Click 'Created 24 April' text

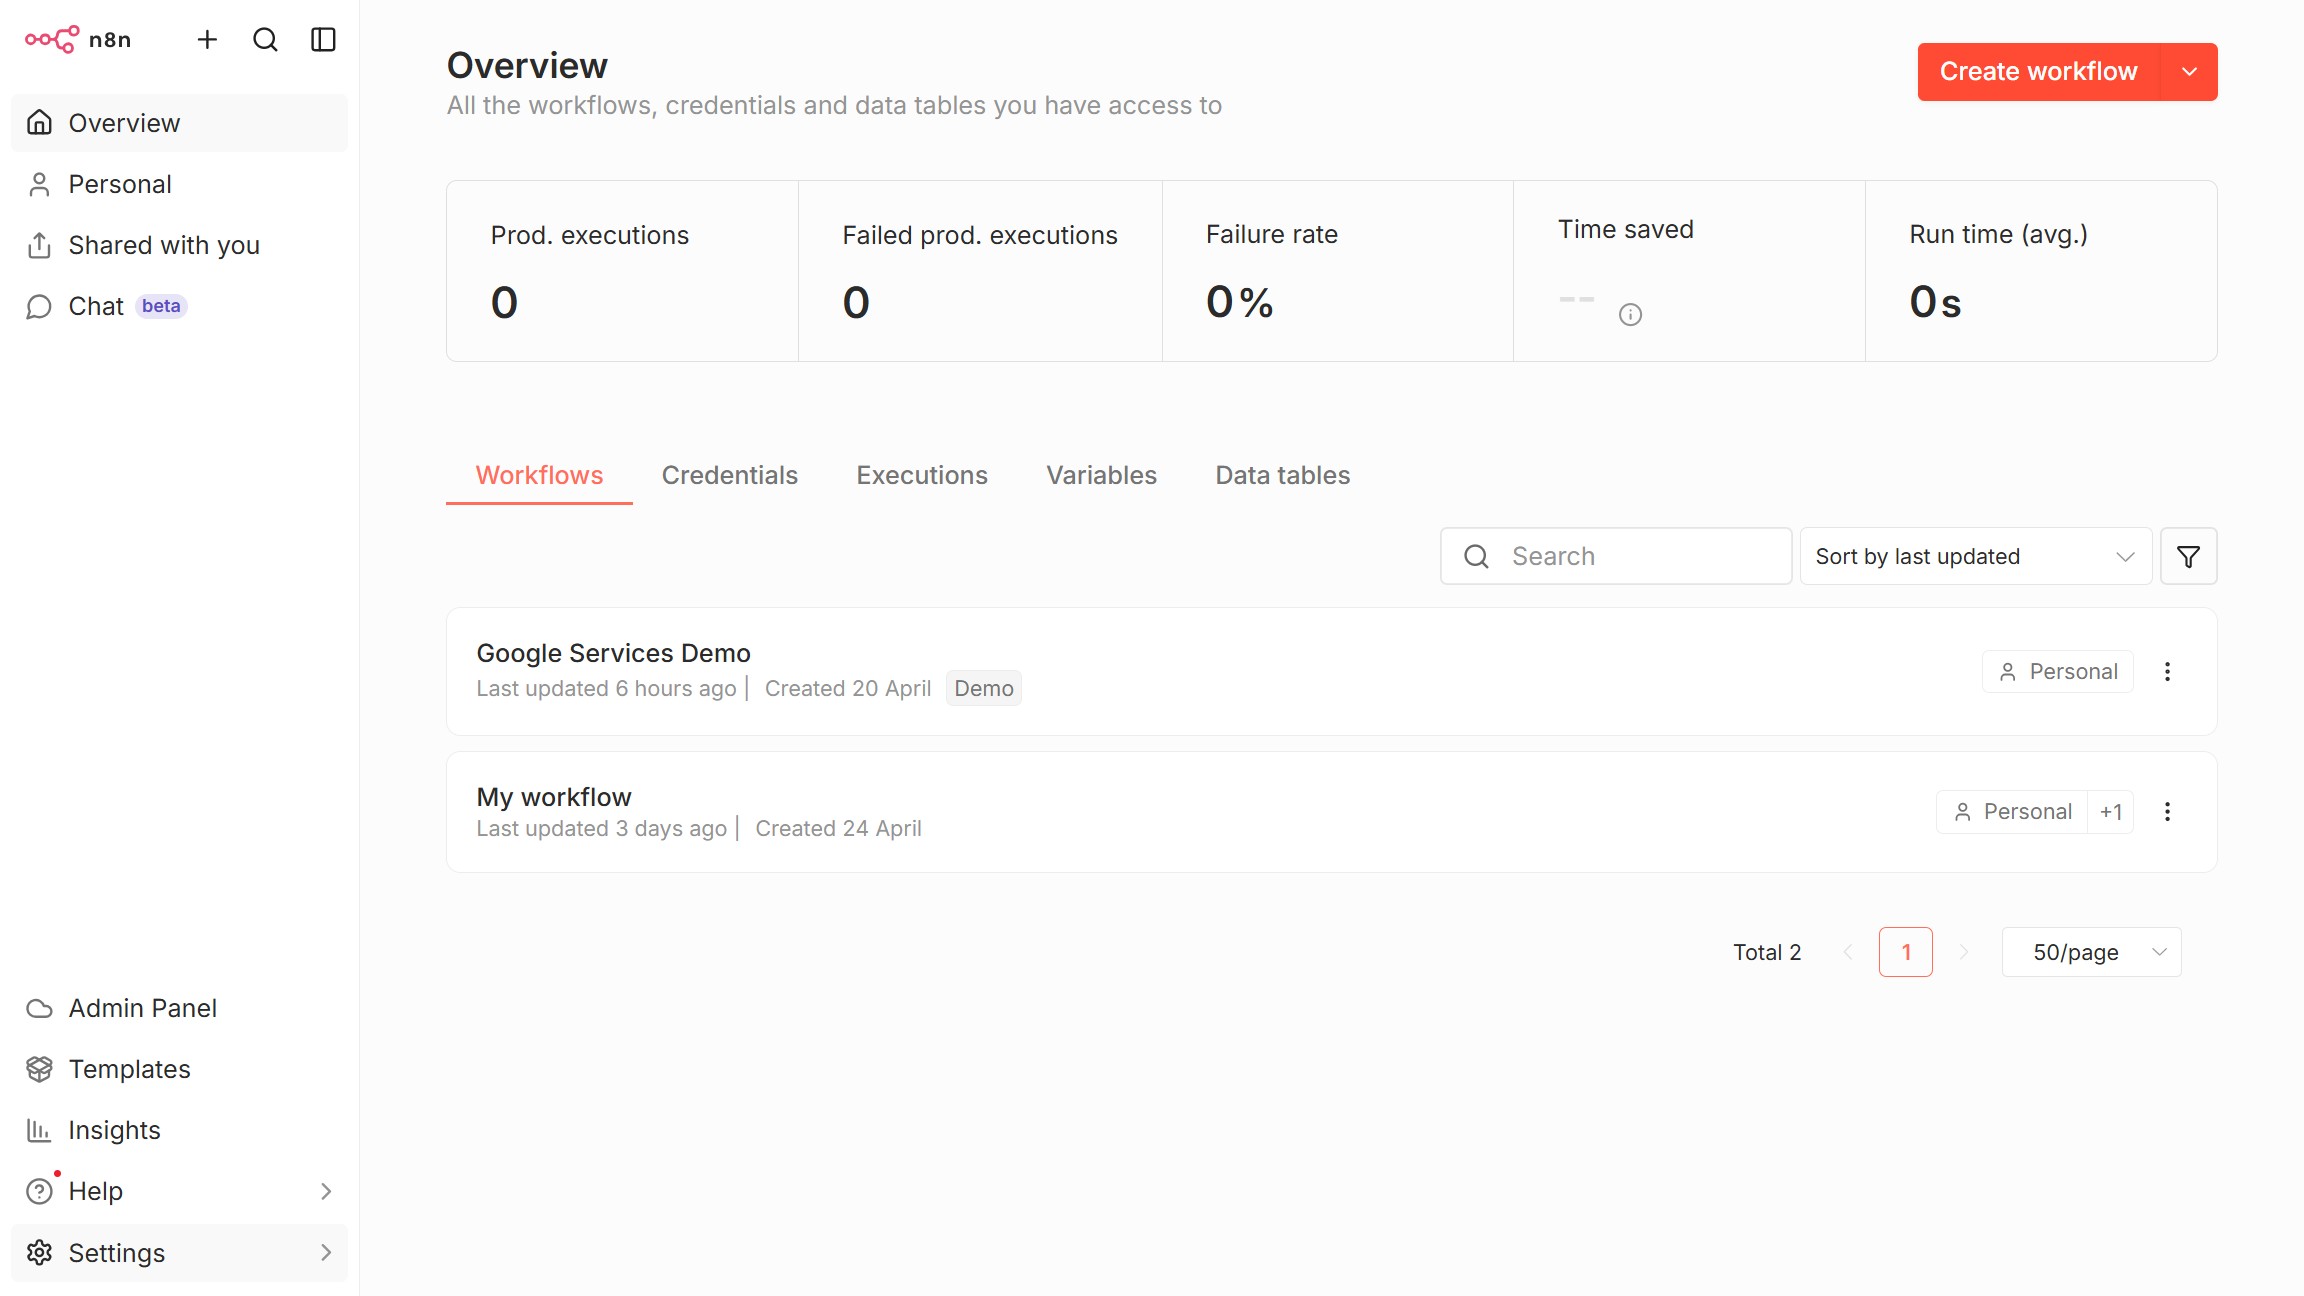(x=838, y=828)
